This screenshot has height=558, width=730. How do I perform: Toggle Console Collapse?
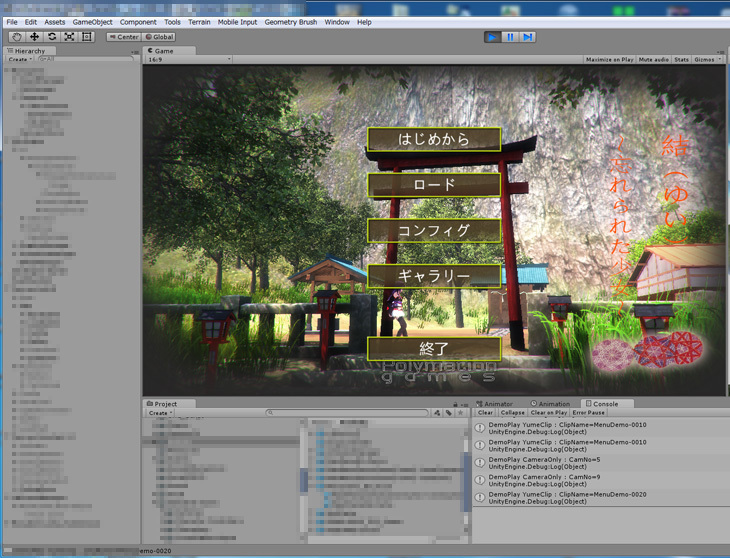click(x=513, y=412)
